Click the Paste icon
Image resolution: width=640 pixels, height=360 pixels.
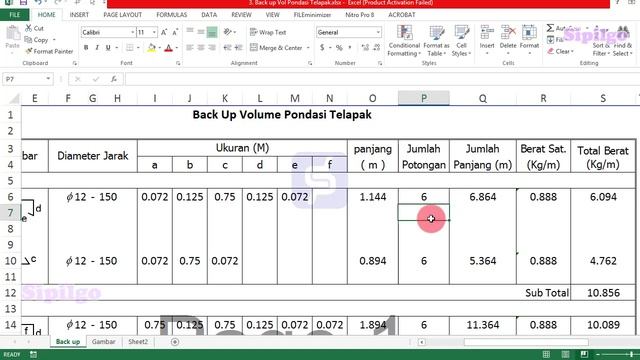[13, 33]
